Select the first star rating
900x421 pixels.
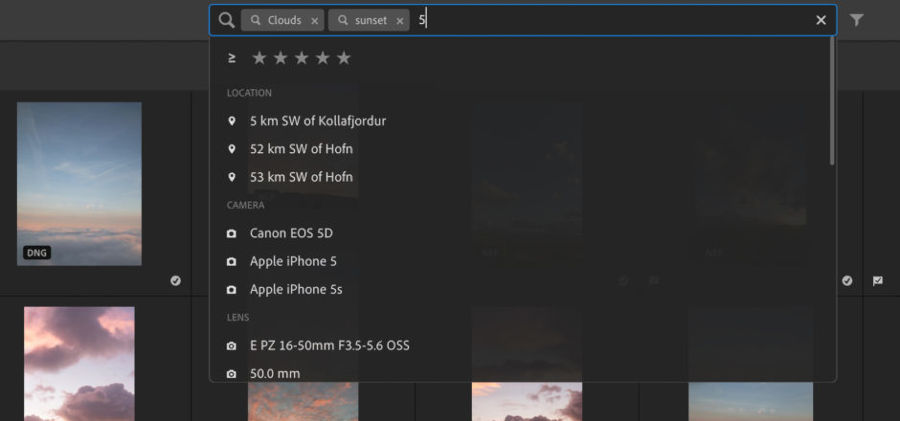coord(260,58)
